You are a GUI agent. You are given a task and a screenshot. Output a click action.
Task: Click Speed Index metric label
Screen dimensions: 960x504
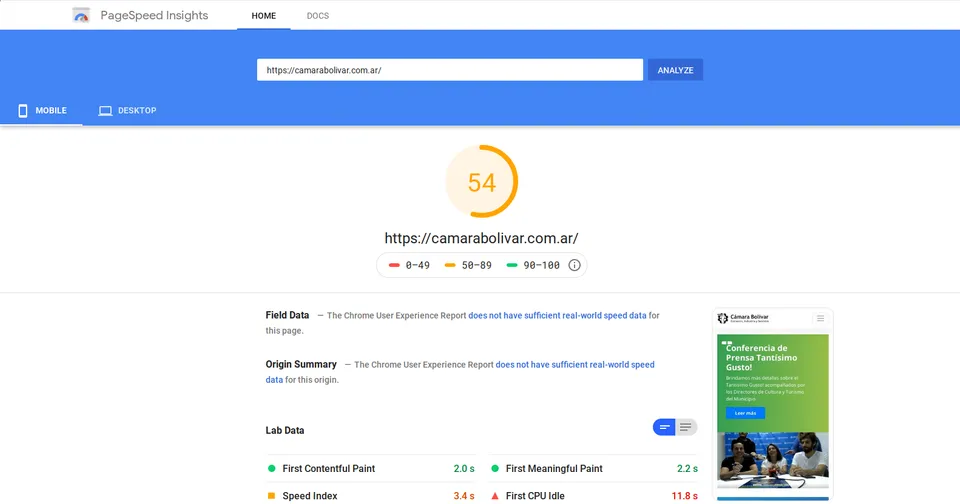point(310,495)
